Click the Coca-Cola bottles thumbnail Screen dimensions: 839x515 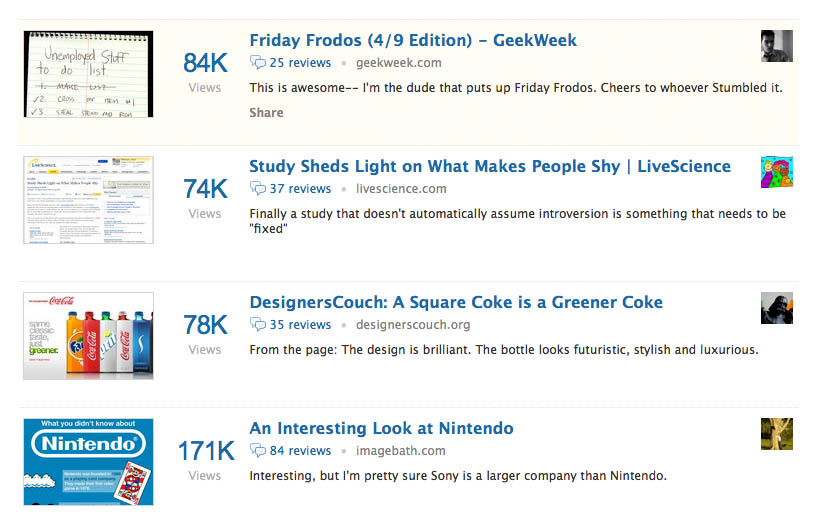(88, 336)
